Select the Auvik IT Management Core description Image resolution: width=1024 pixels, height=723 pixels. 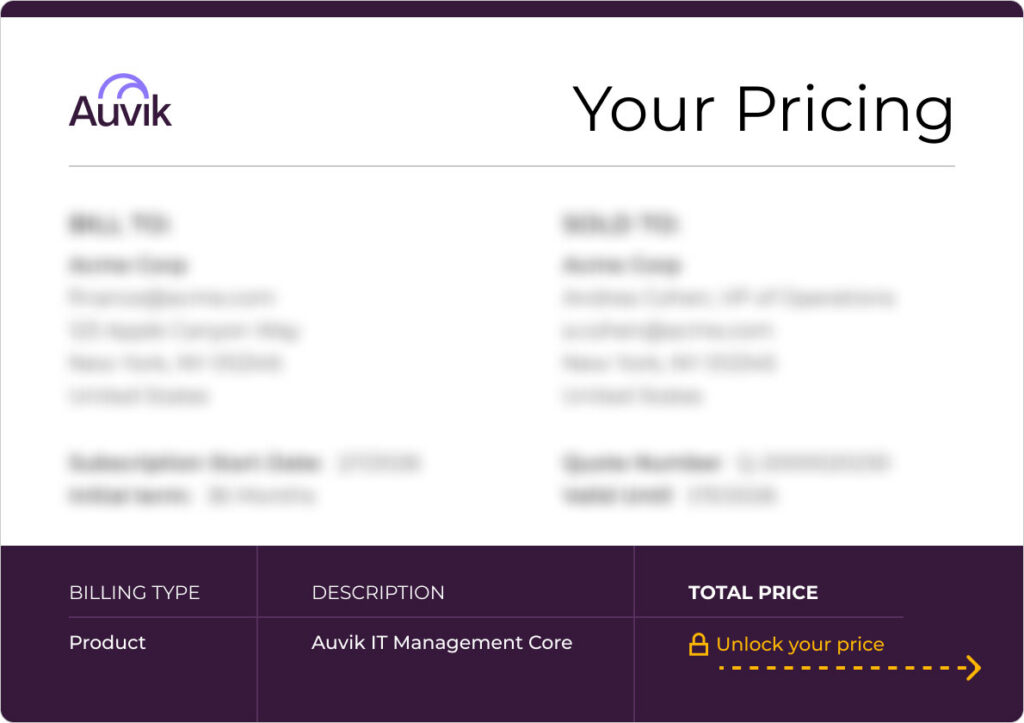(442, 643)
